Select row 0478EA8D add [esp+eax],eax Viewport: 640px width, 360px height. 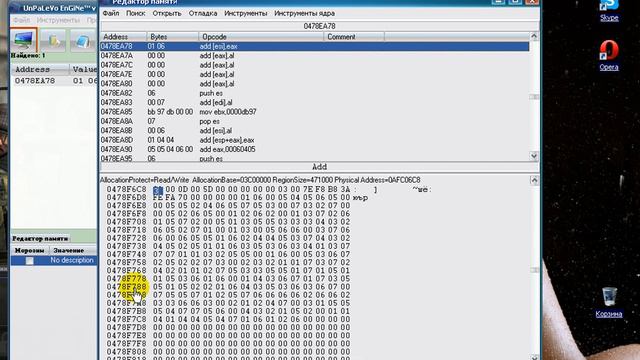[x=315, y=140]
